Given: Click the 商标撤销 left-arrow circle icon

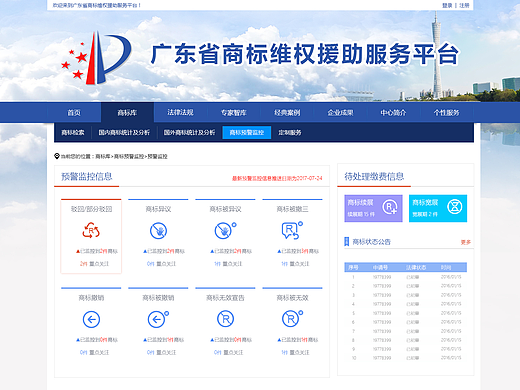Looking at the screenshot, I should pos(91,319).
